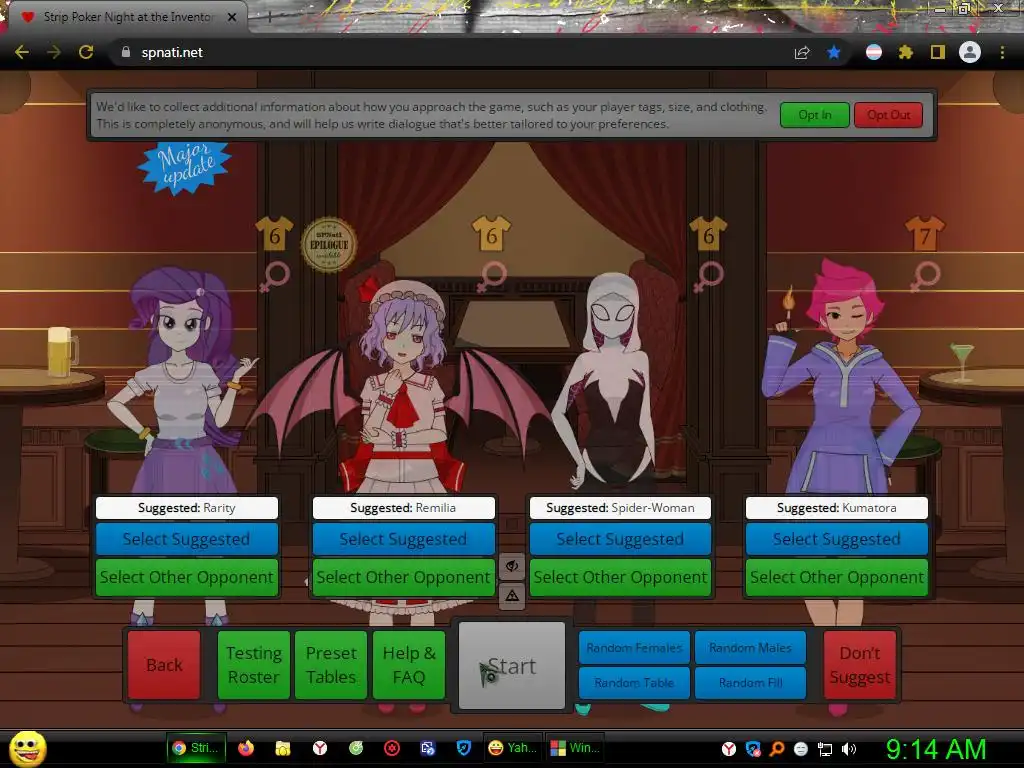Viewport: 1024px width, 768px height.
Task: Click the Don't Suggest button
Action: (x=859, y=665)
